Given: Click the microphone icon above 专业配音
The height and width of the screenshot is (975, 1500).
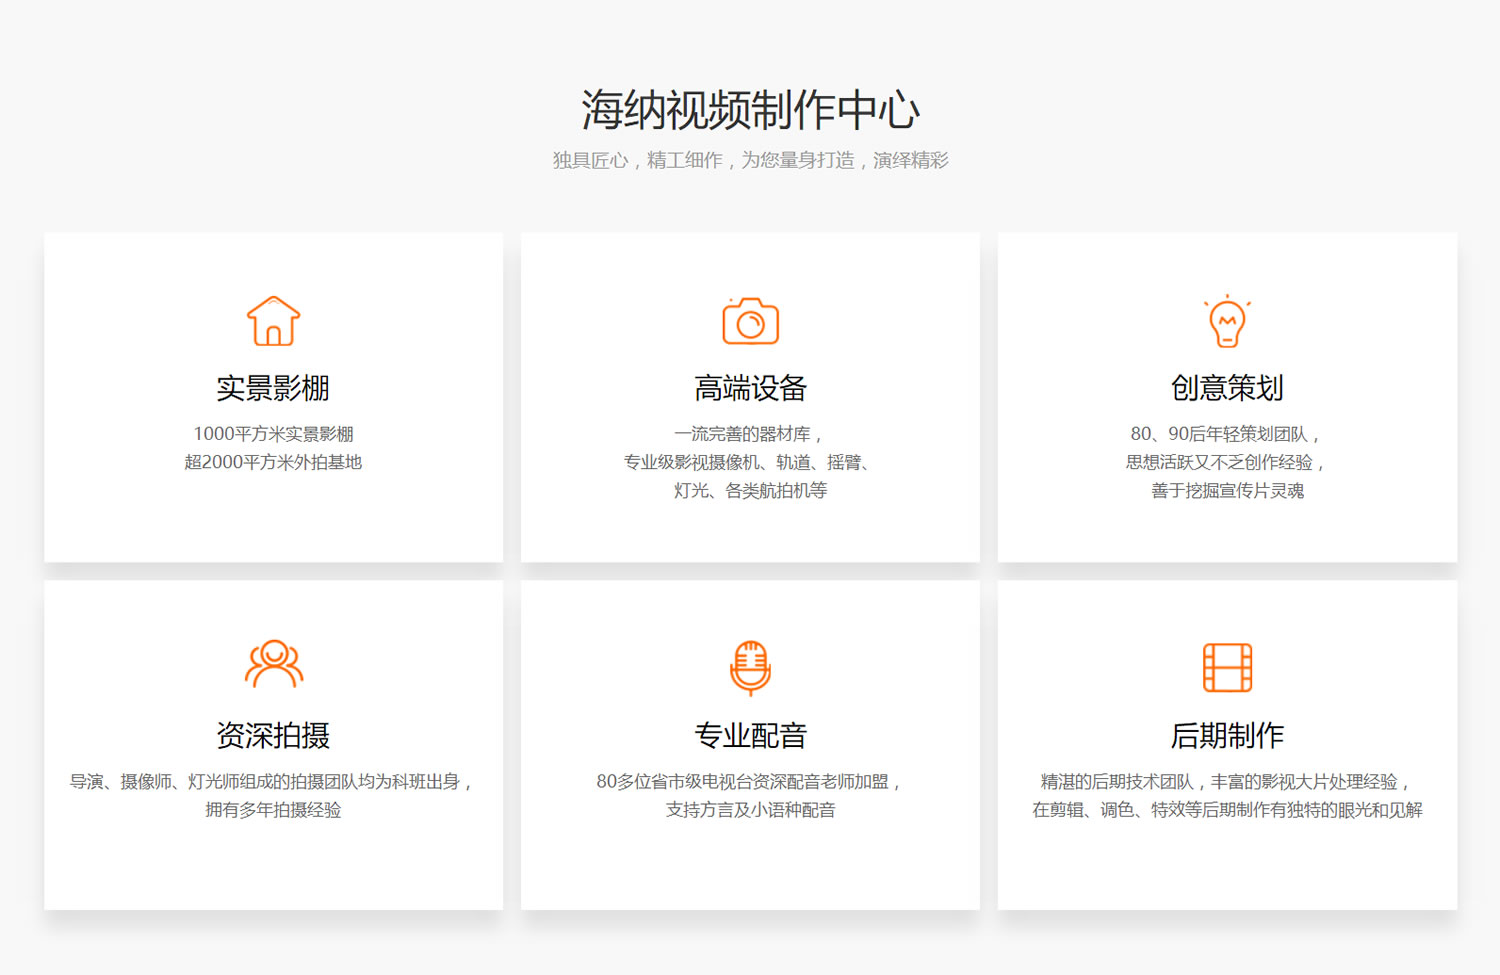Looking at the screenshot, I should [x=750, y=668].
